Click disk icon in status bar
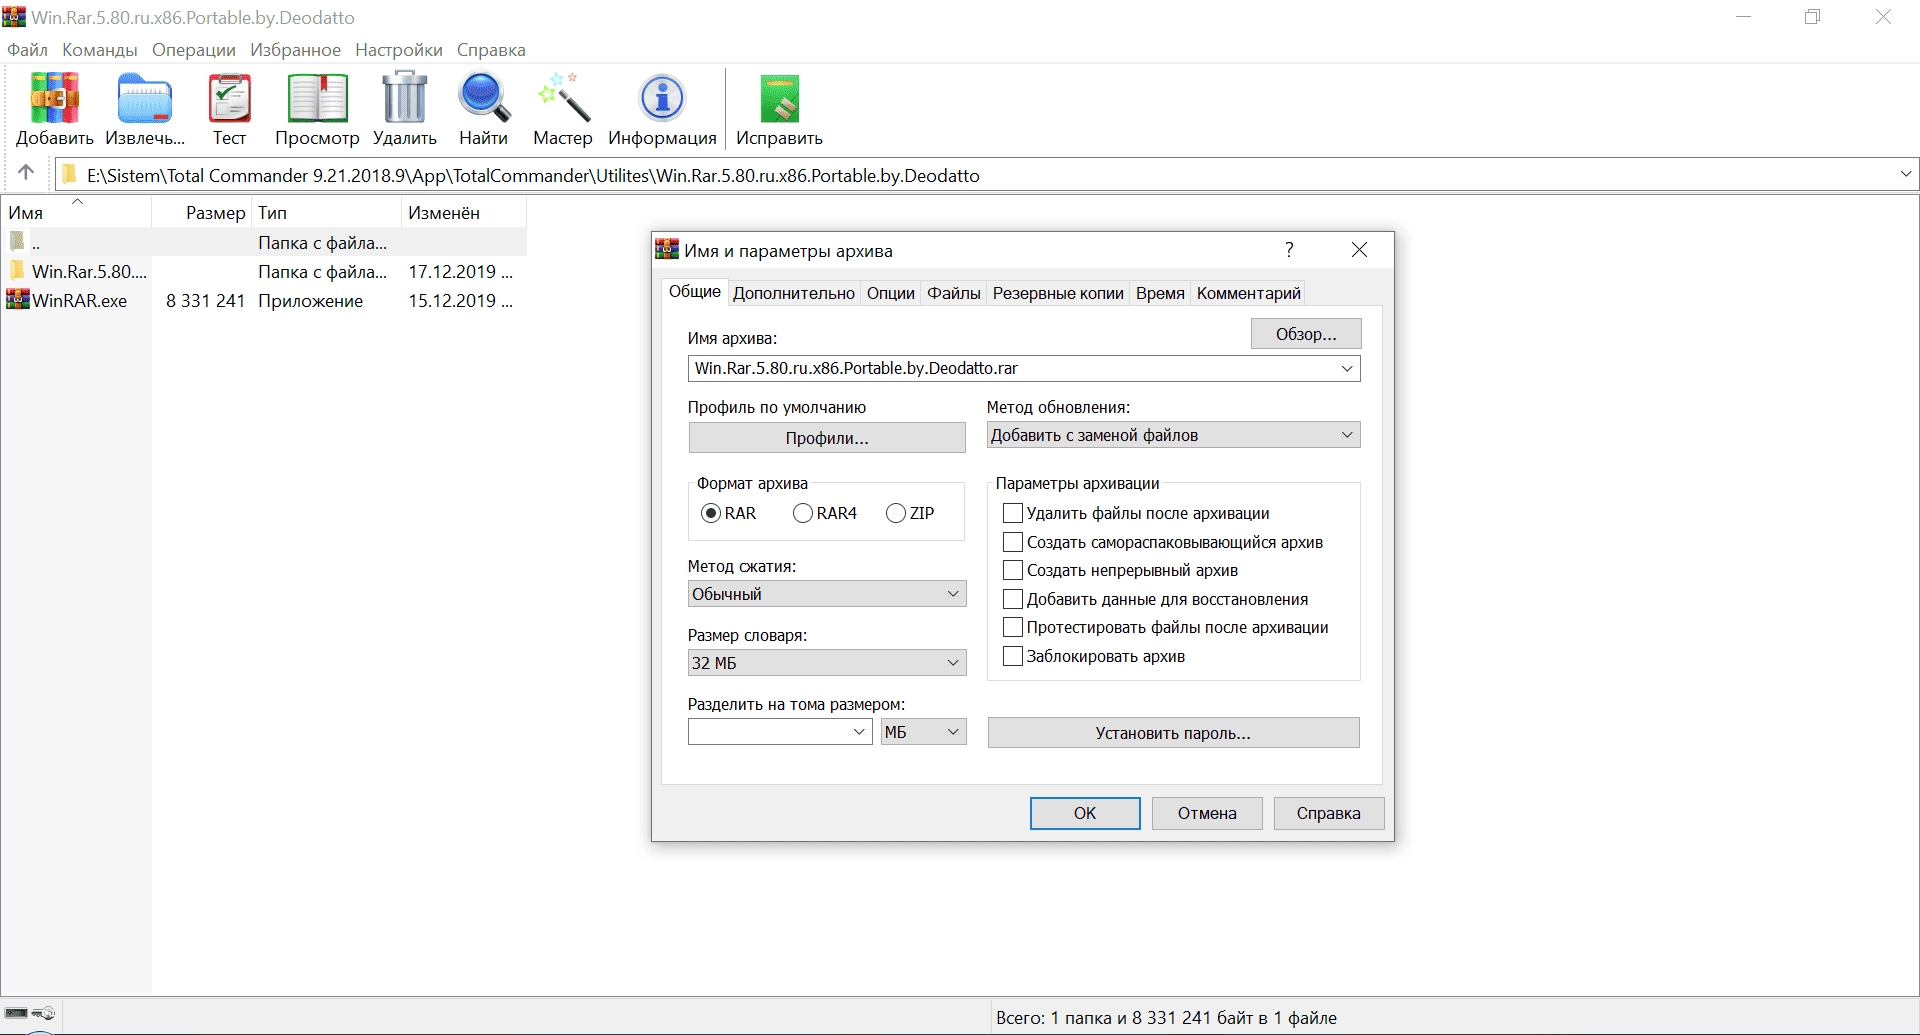This screenshot has width=1920, height=1035. (x=16, y=1013)
